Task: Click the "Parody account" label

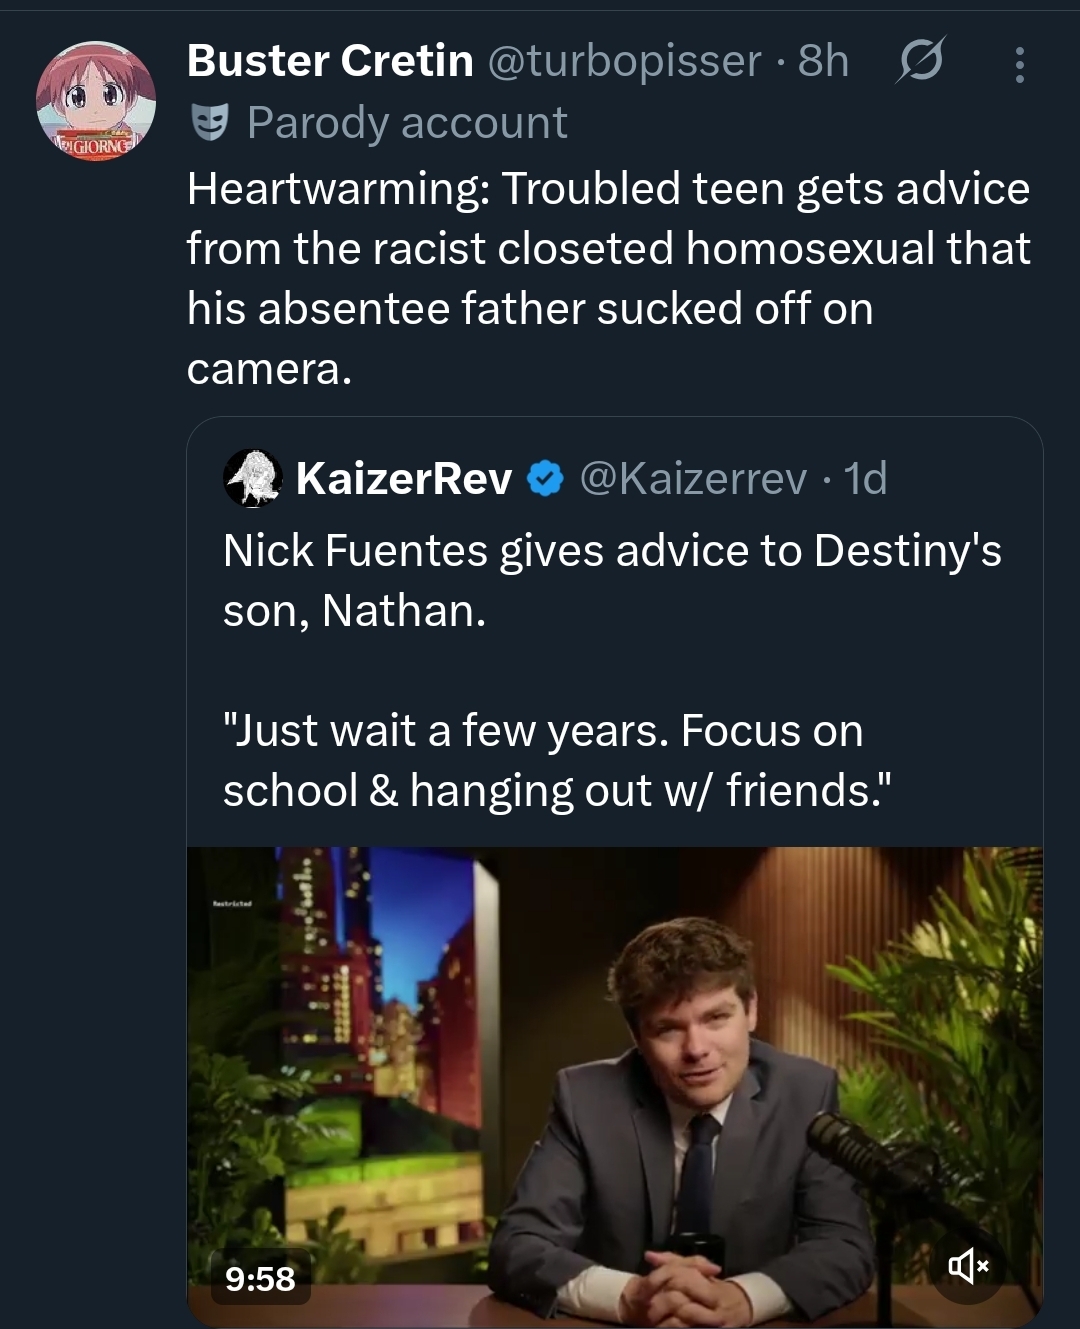Action: (407, 123)
